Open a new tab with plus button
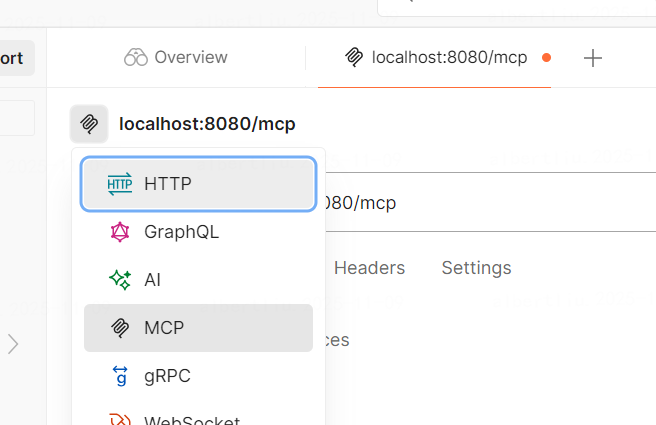Screen dimensions: 656x425 point(593,58)
